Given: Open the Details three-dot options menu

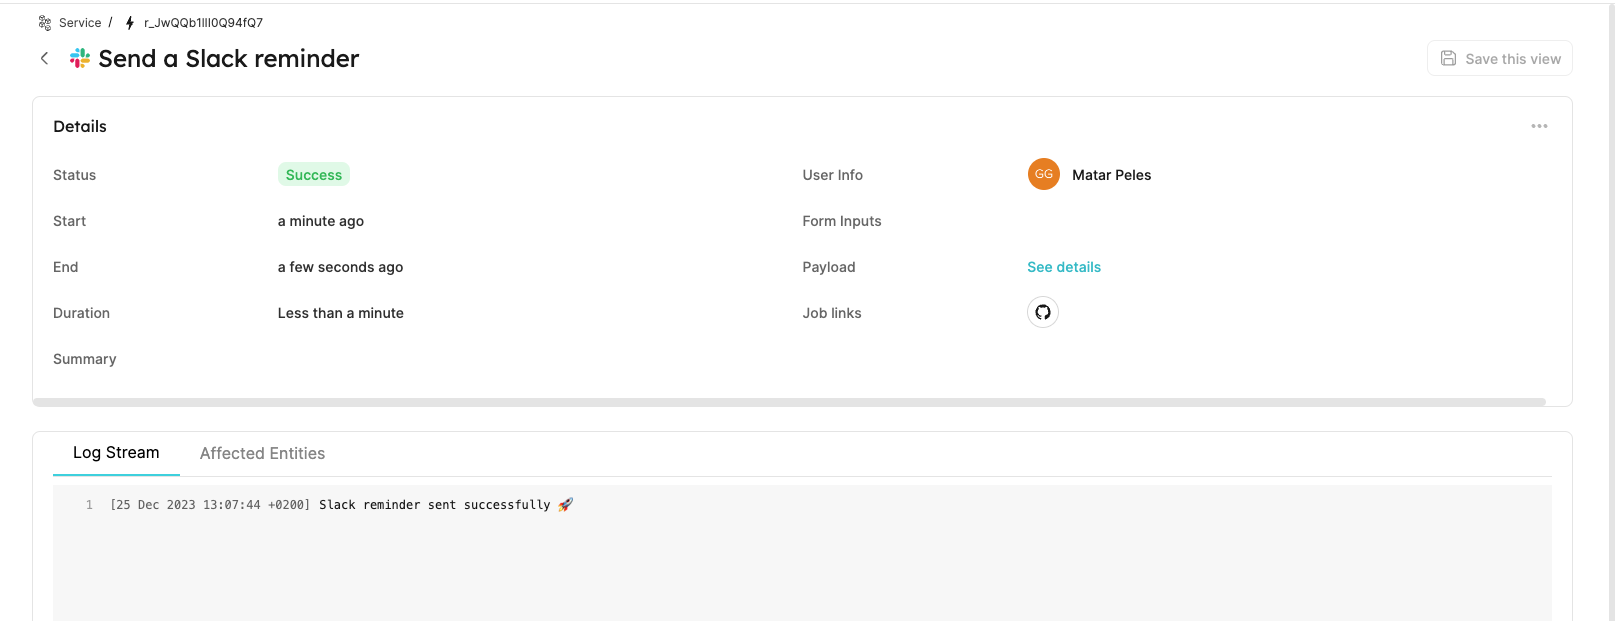Looking at the screenshot, I should click(x=1539, y=126).
